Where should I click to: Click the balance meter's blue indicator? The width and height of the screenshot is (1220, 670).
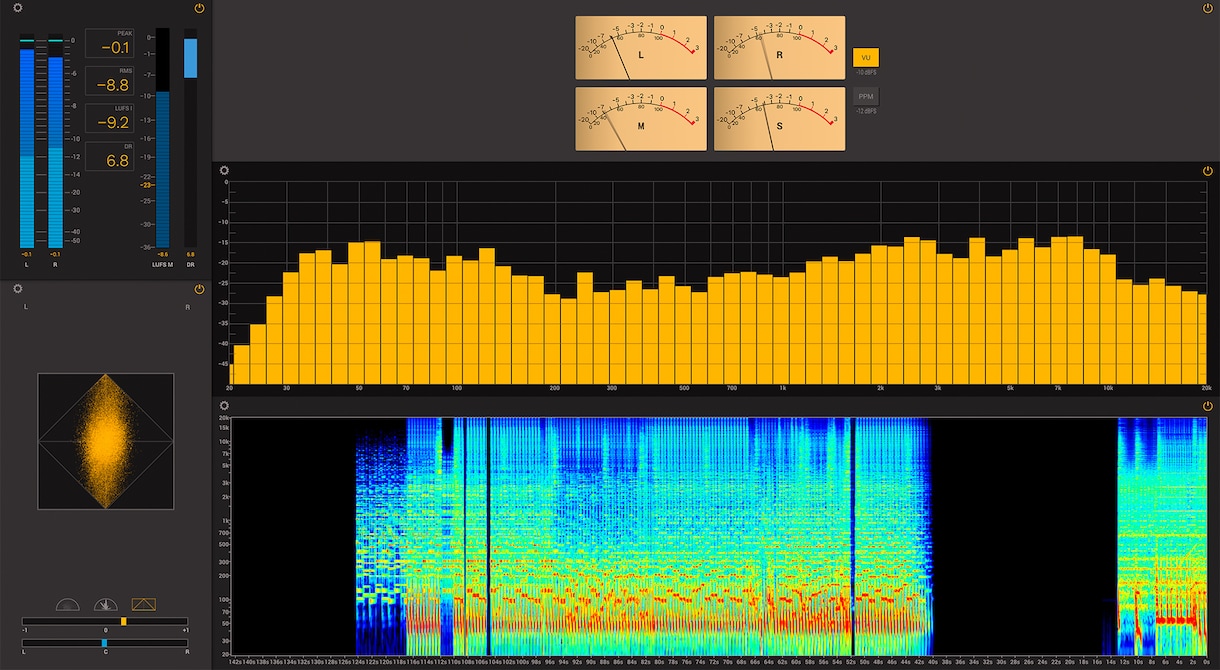(104, 643)
